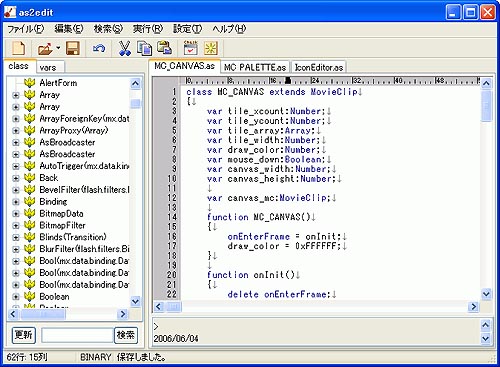Screen dimensions: 500x367
Task: Open the dropdown arrow beside open folder icon
Action: (58, 48)
